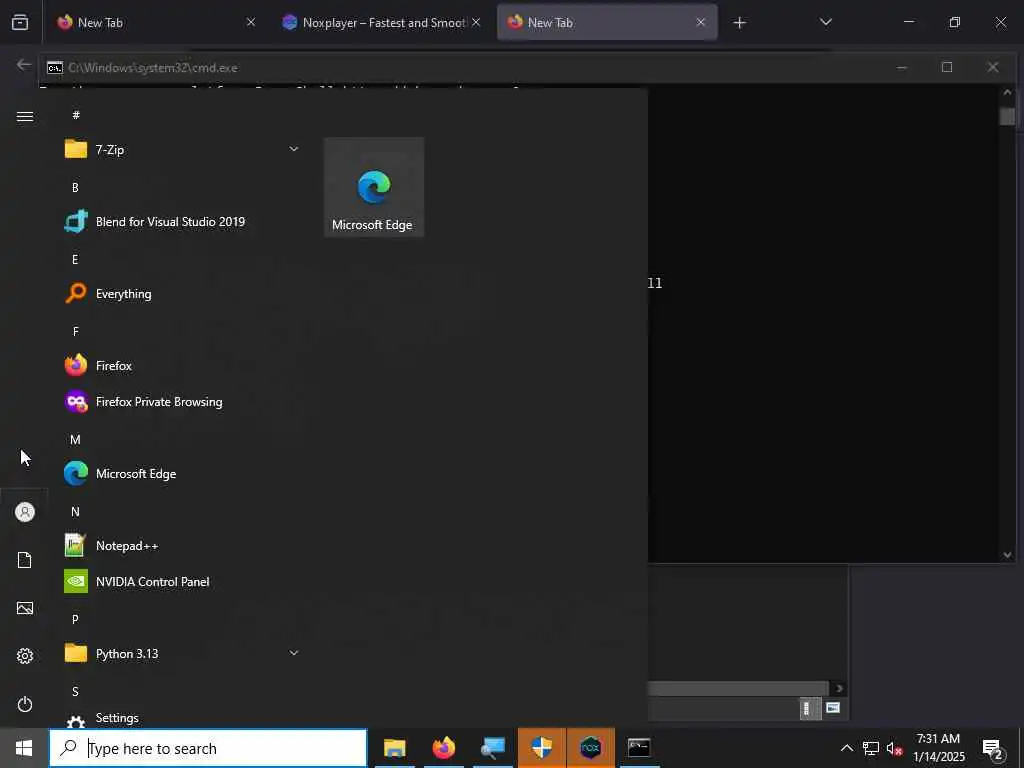The height and width of the screenshot is (768, 1024).
Task: Expand the 7-Zip folder chevron
Action: [x=294, y=150]
